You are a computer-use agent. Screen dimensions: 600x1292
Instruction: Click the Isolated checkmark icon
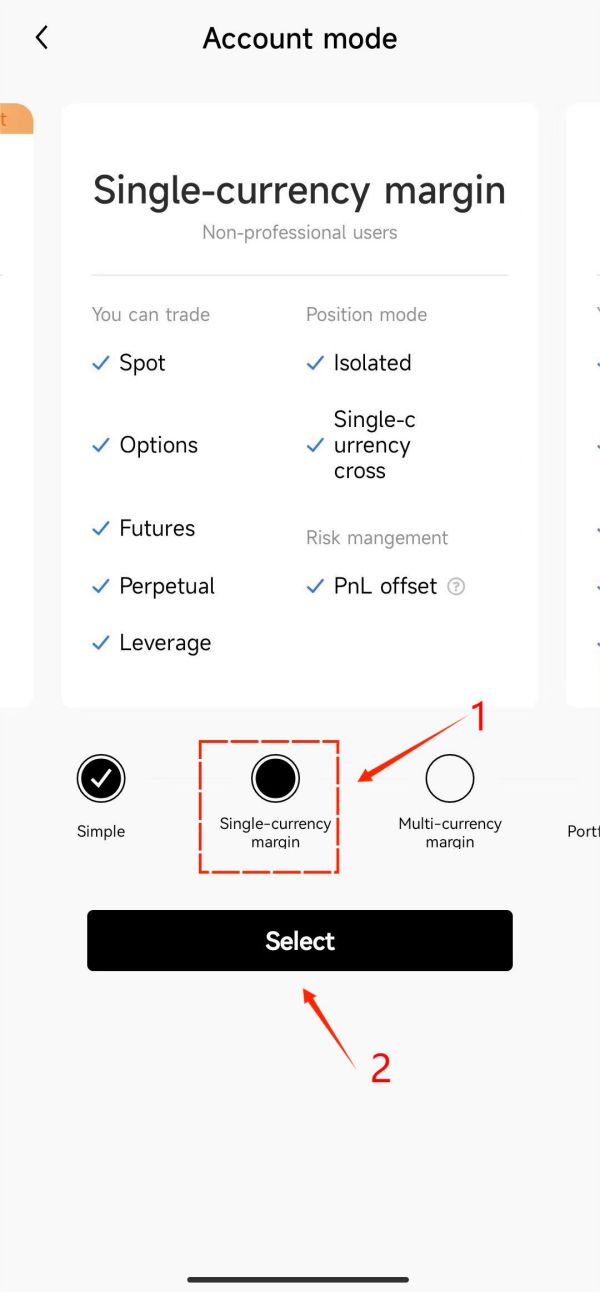pos(315,364)
